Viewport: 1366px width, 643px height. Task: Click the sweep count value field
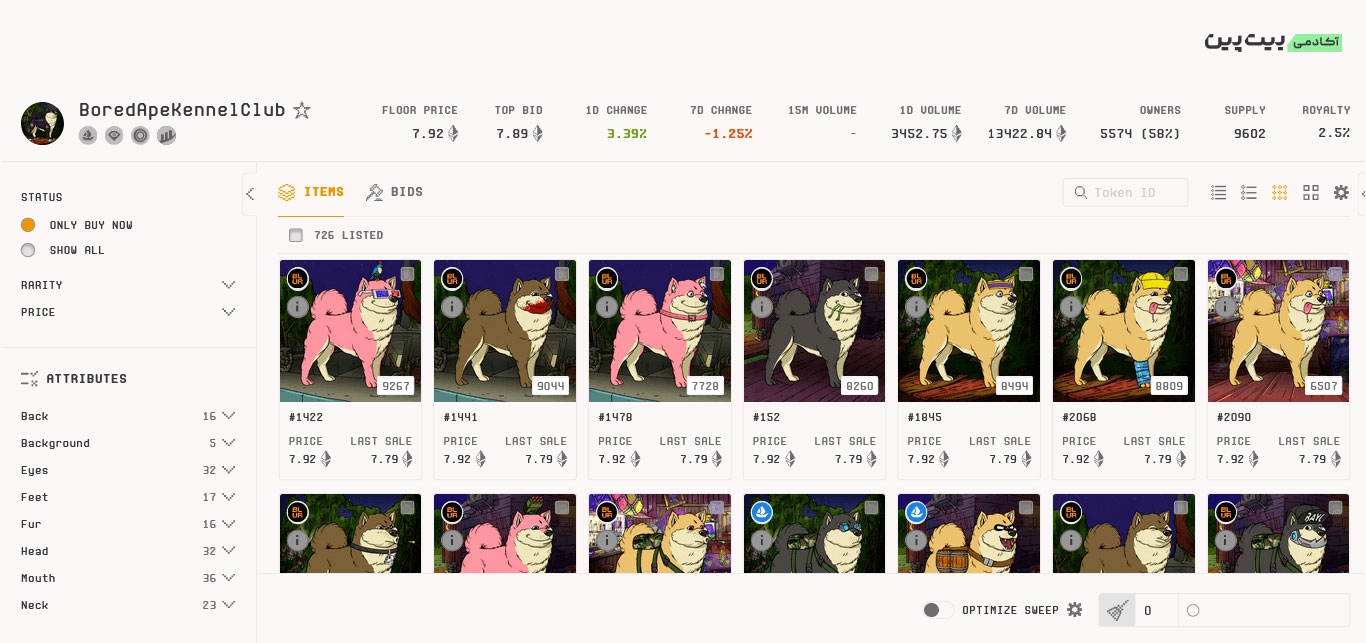1154,610
